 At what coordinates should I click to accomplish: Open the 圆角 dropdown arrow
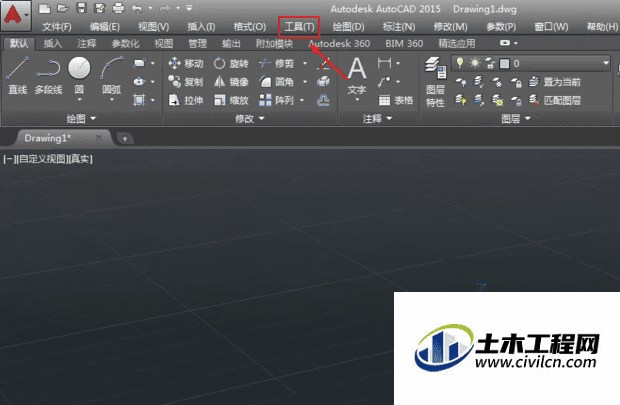pos(305,82)
